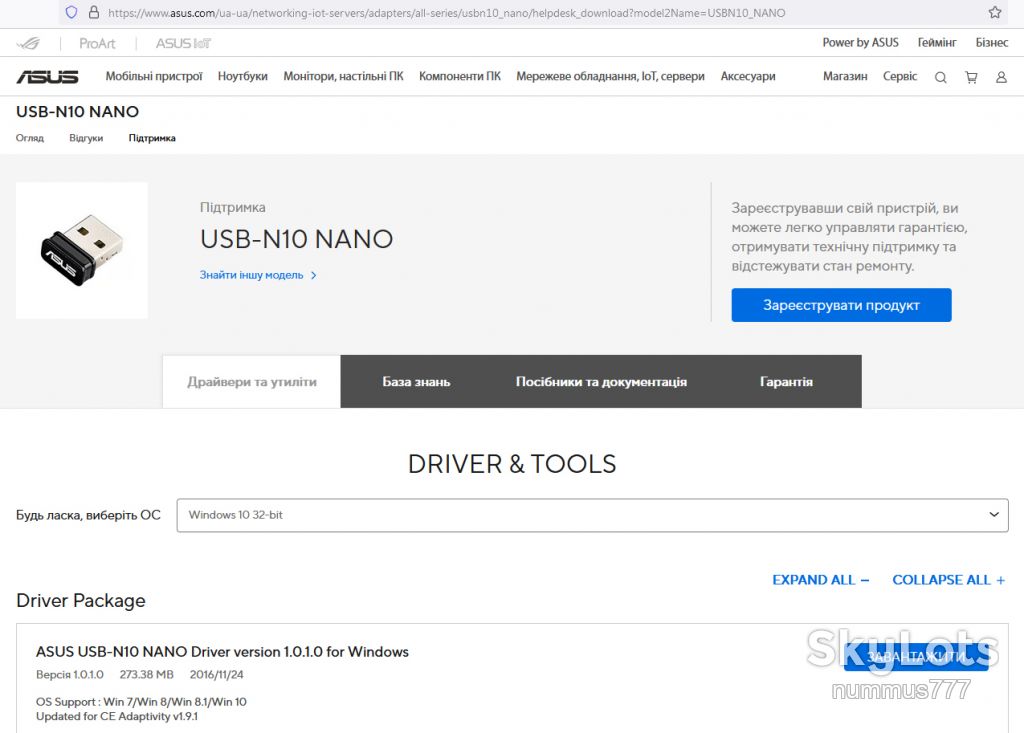Open tracking protection shield
This screenshot has height=733, width=1024.
pyautogui.click(x=72, y=12)
